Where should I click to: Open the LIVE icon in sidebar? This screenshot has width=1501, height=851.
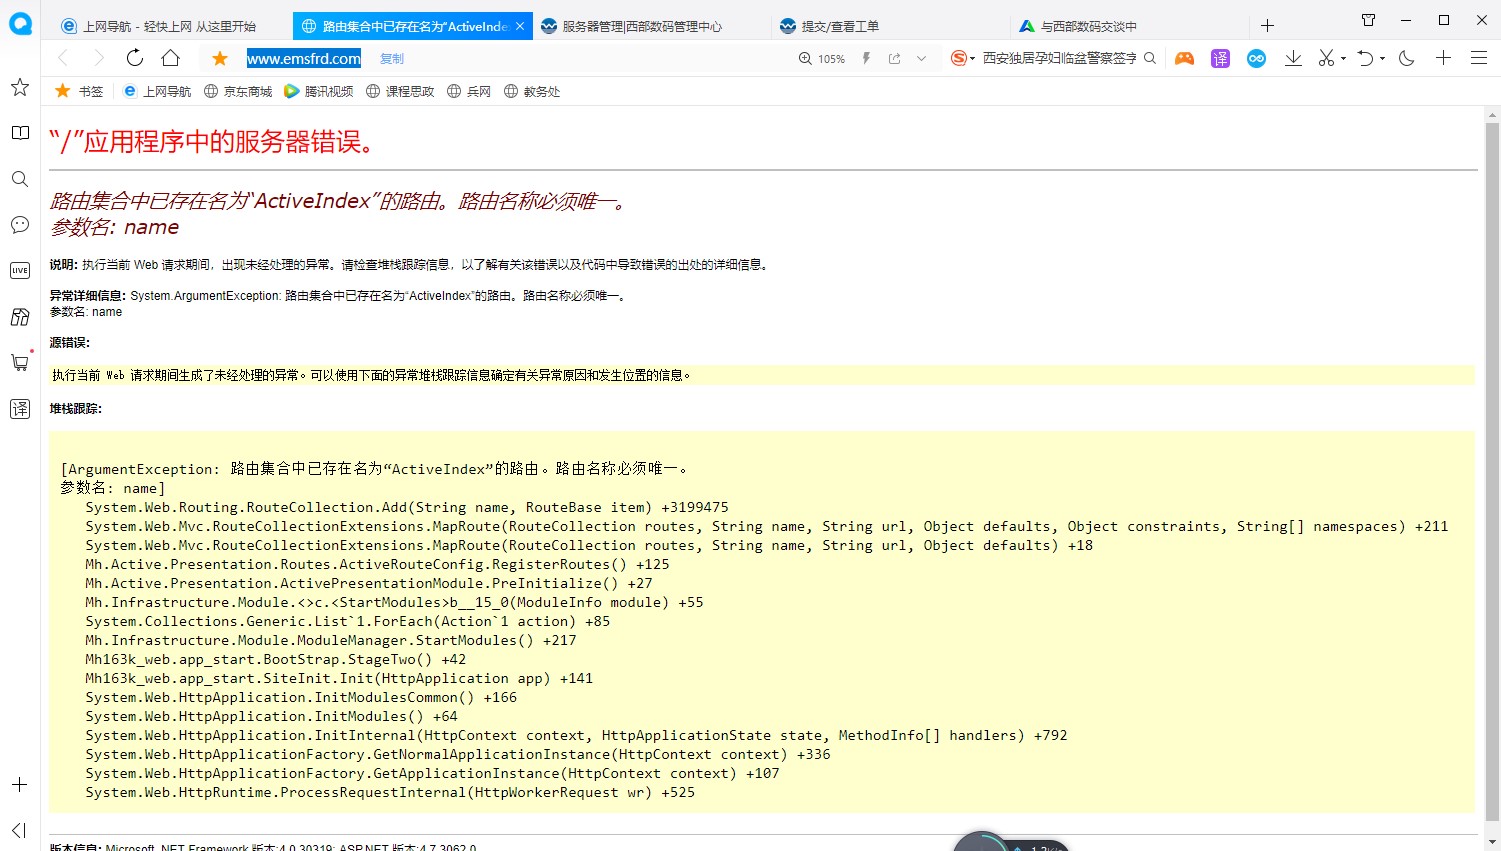coord(20,270)
